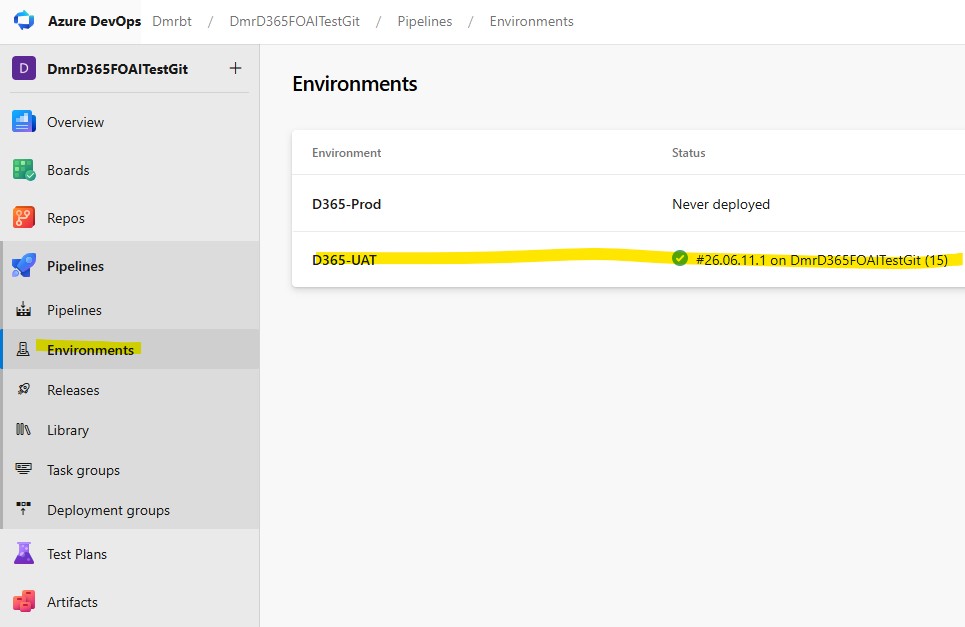Click the Never deployed status text
This screenshot has height=627, width=965.
[721, 204]
